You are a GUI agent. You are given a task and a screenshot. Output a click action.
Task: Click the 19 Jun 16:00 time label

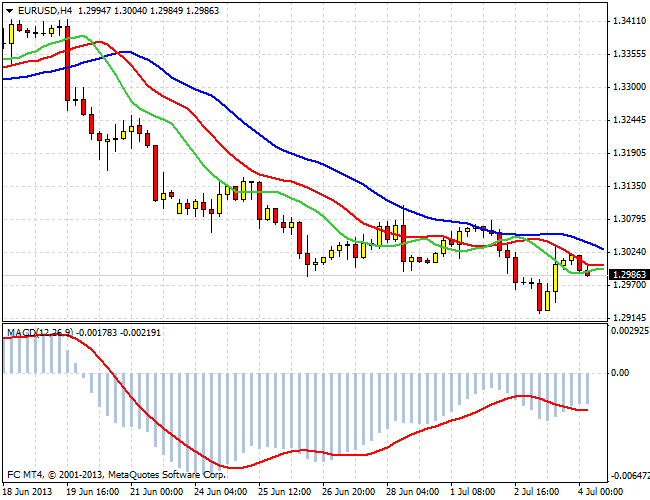pyautogui.click(x=93, y=492)
